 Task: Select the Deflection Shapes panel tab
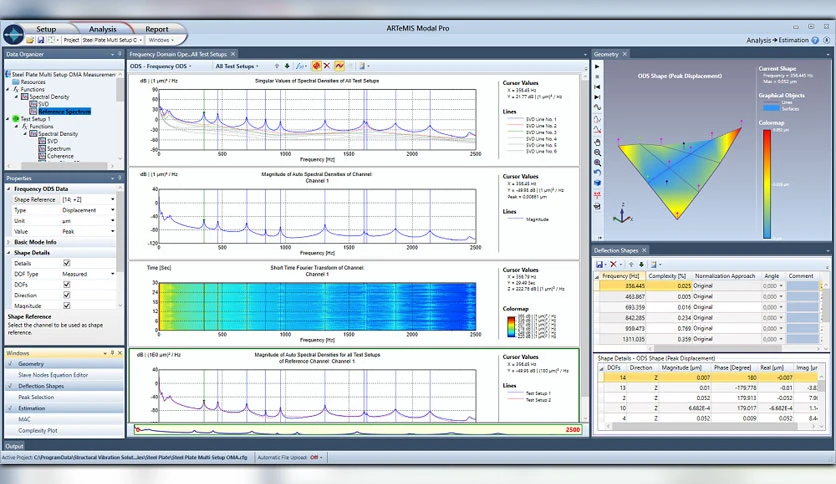pos(616,251)
